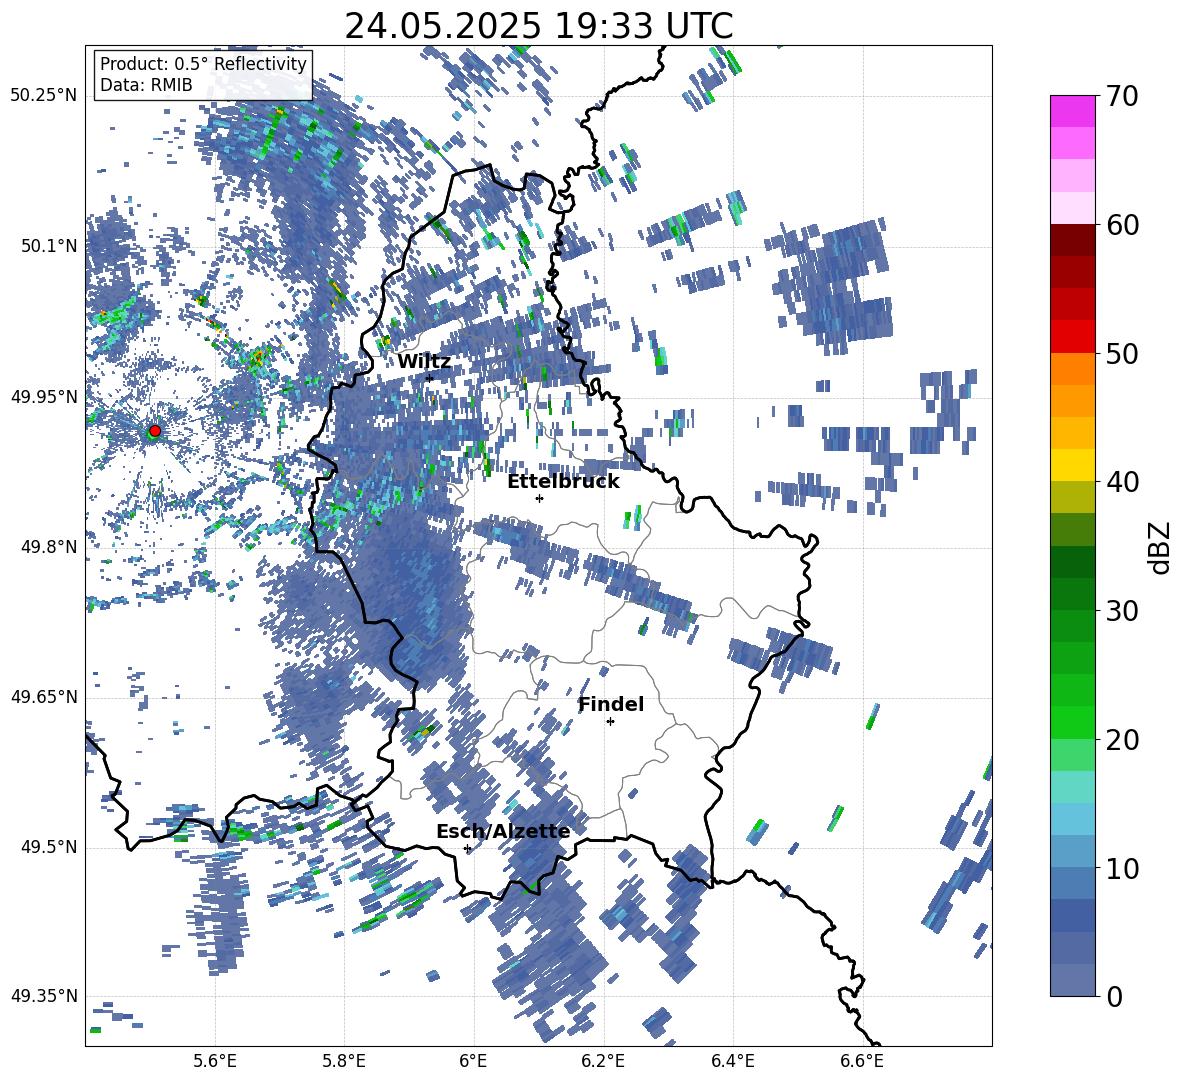
Task: Click 'Product: 0.5° Reflectivity' legend text
Action: [203, 64]
